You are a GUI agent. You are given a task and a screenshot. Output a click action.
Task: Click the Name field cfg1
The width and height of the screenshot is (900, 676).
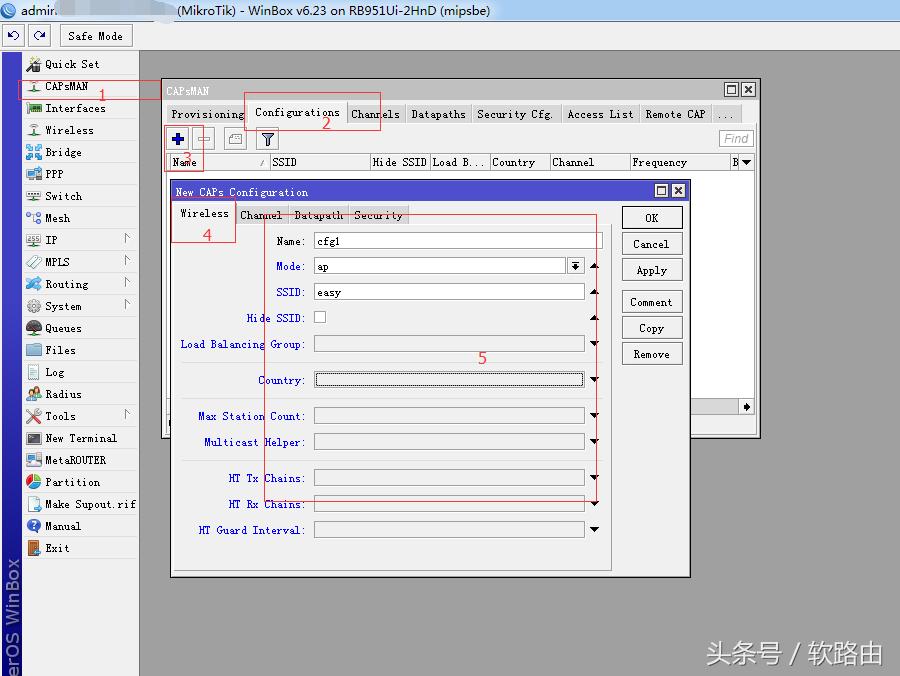click(458, 241)
